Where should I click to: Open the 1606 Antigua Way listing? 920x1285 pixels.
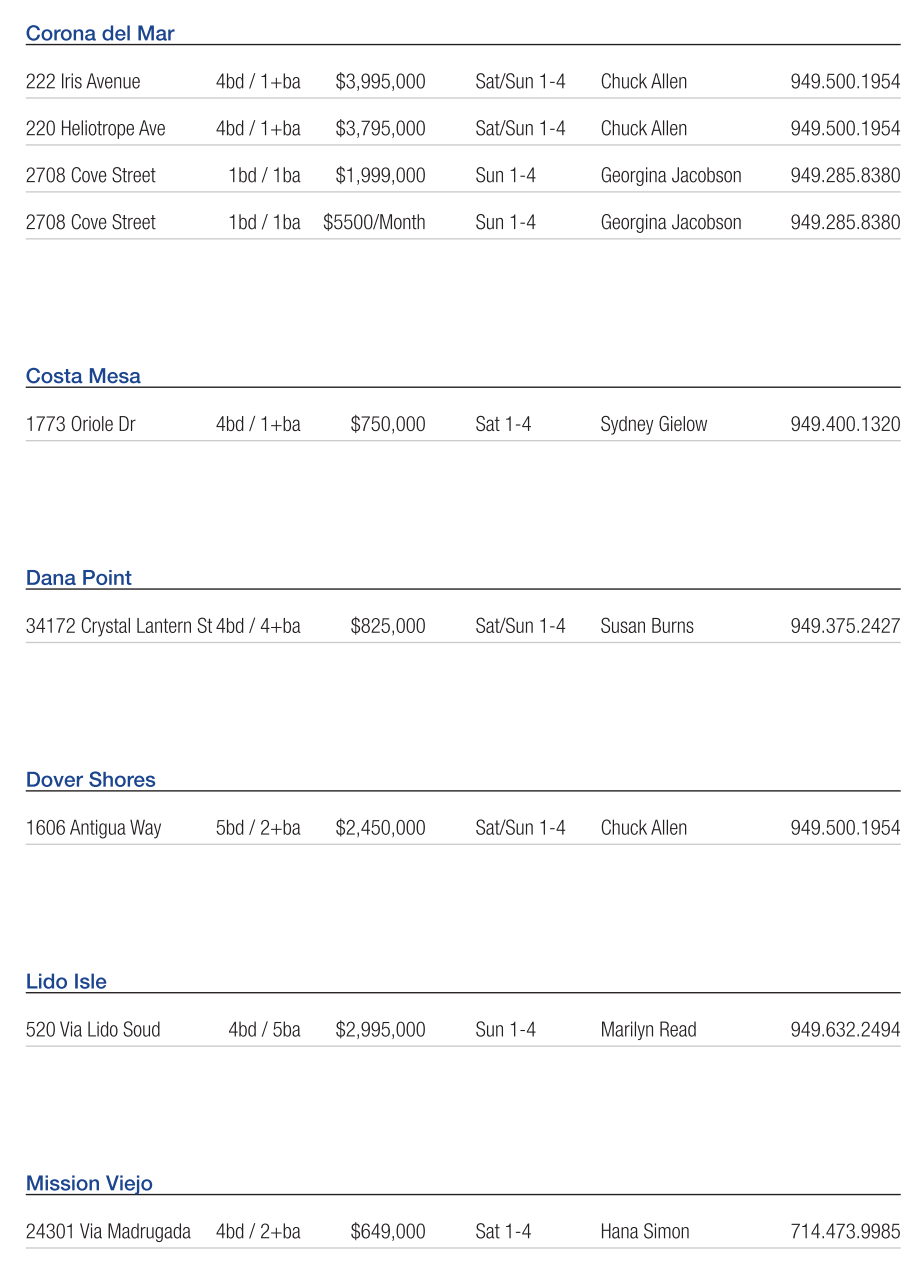point(93,829)
